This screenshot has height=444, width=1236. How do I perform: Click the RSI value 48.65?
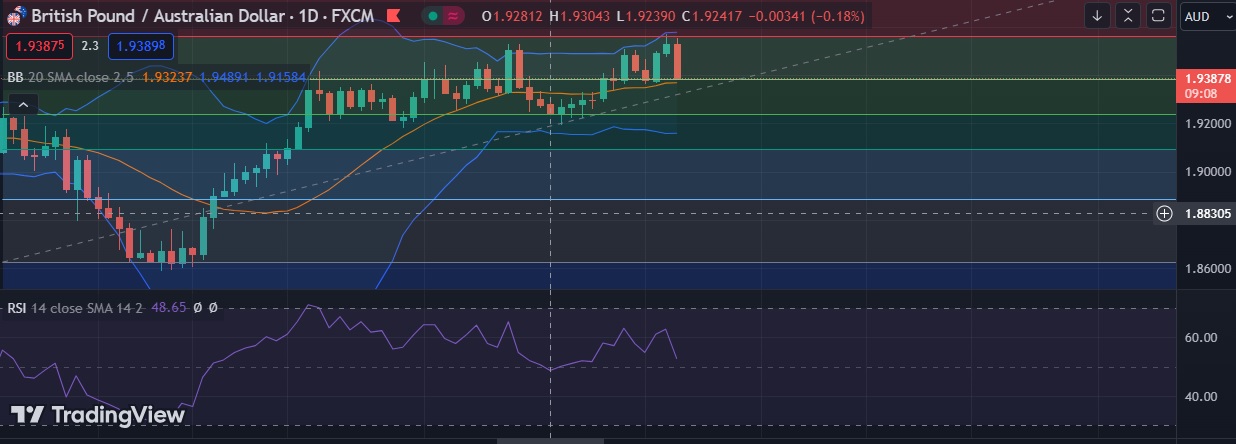tap(168, 308)
